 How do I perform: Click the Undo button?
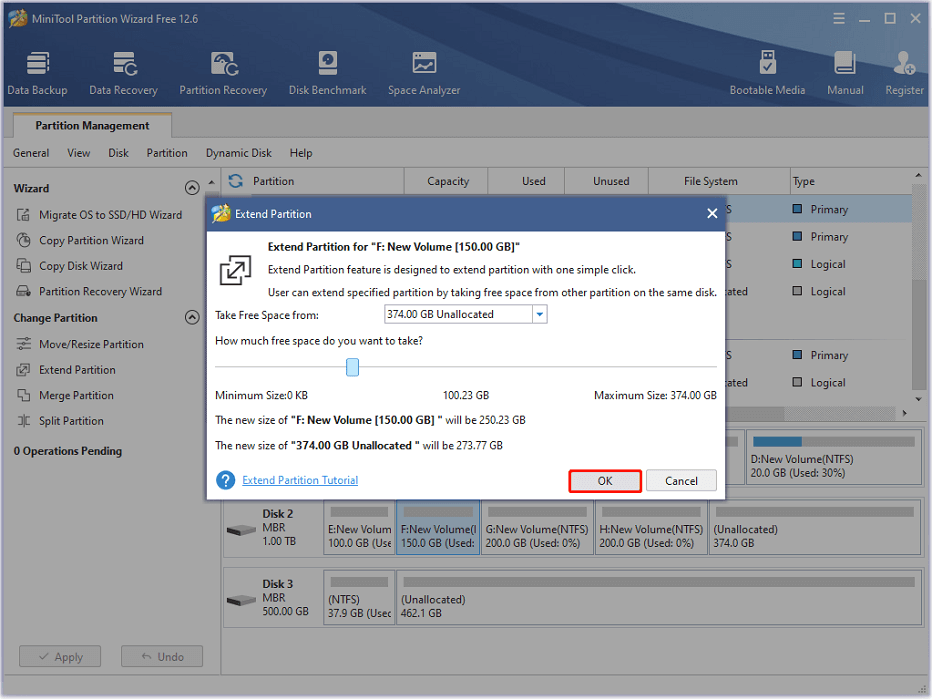162,657
